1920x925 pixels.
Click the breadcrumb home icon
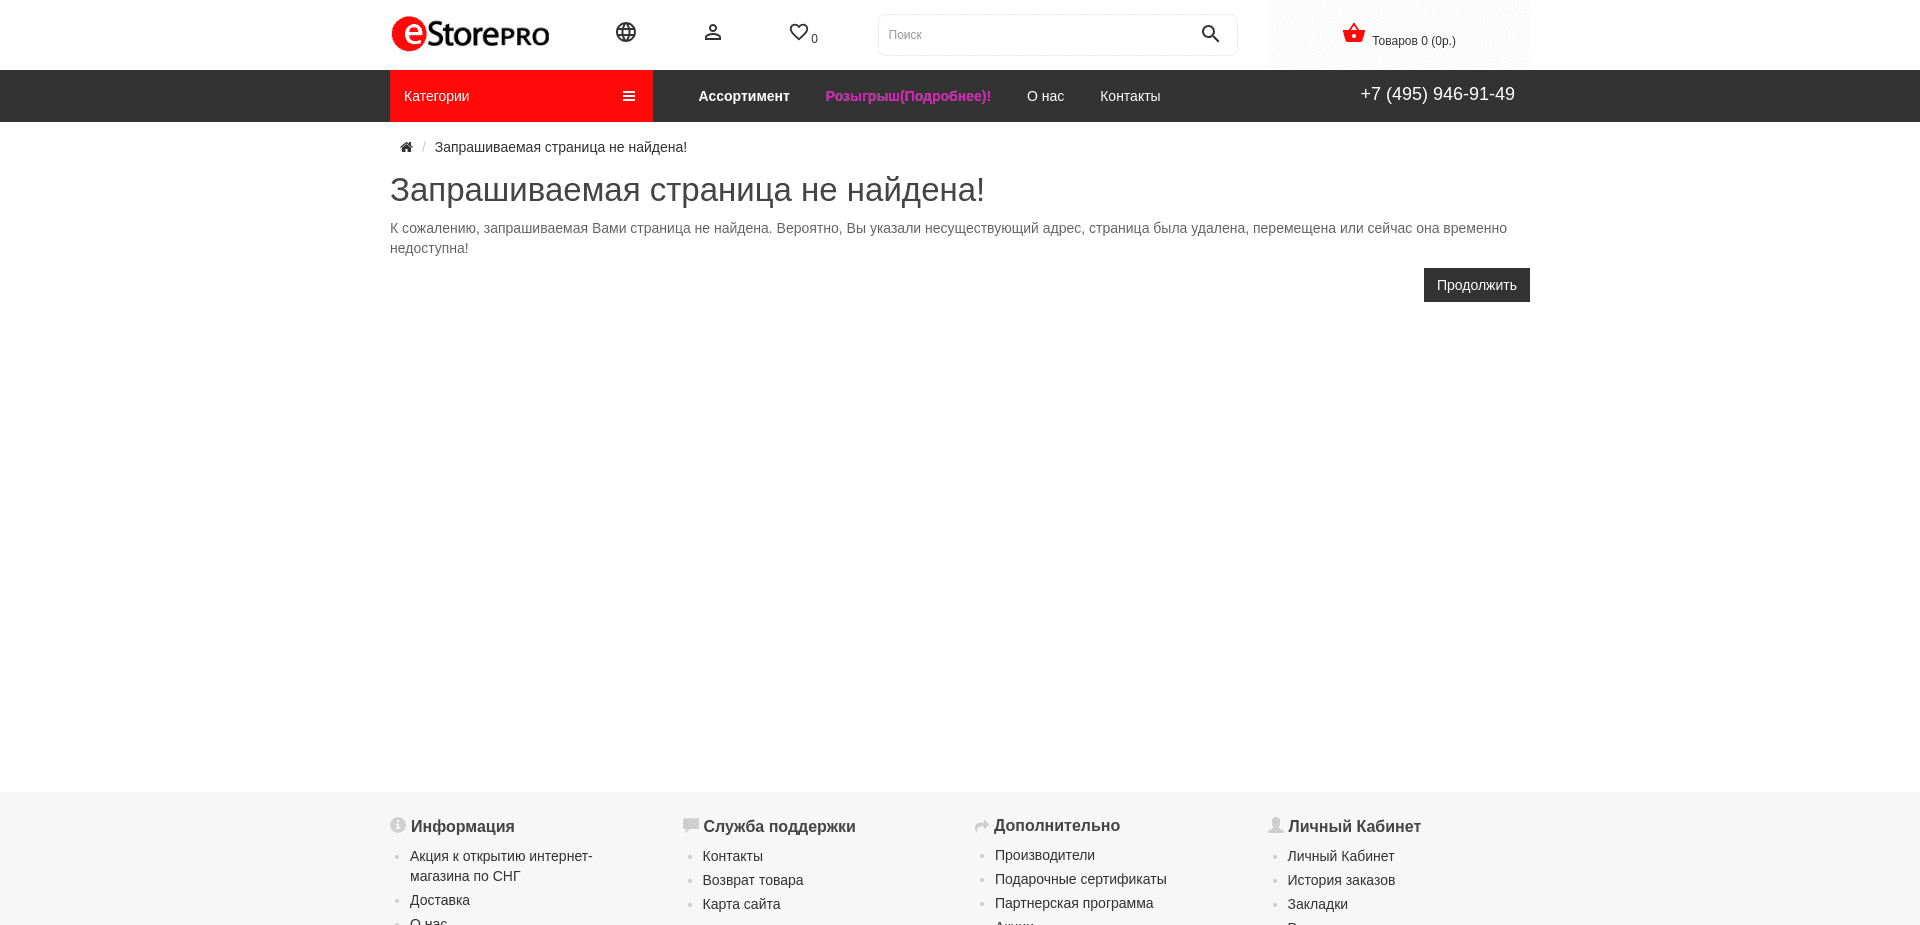point(406,146)
